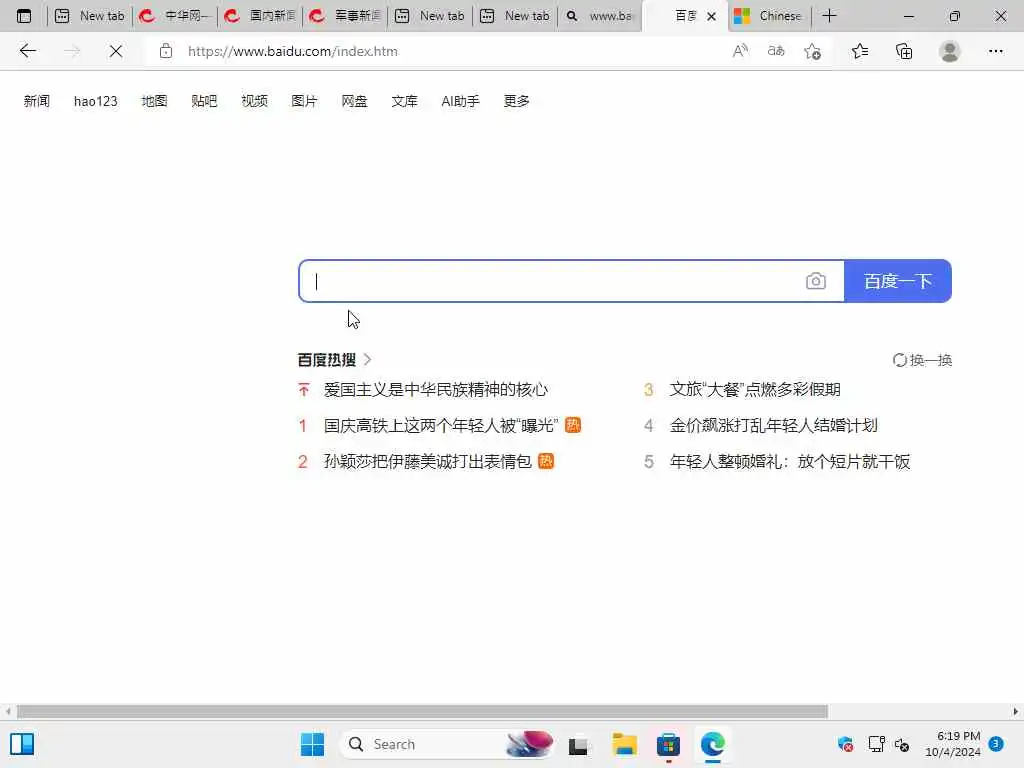Open notification center badge

(996, 743)
